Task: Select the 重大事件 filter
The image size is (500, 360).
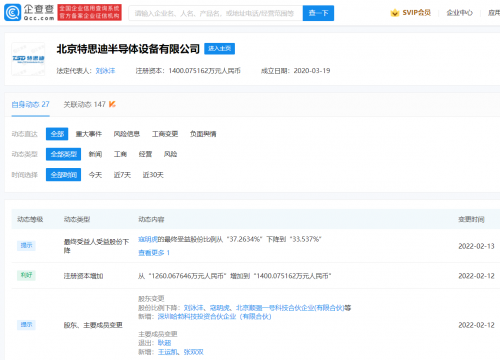Action: click(x=89, y=134)
